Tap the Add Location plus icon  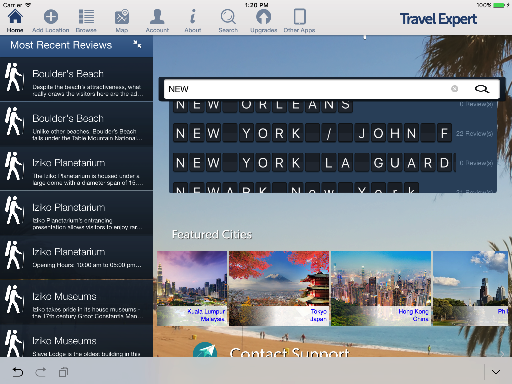51,20
